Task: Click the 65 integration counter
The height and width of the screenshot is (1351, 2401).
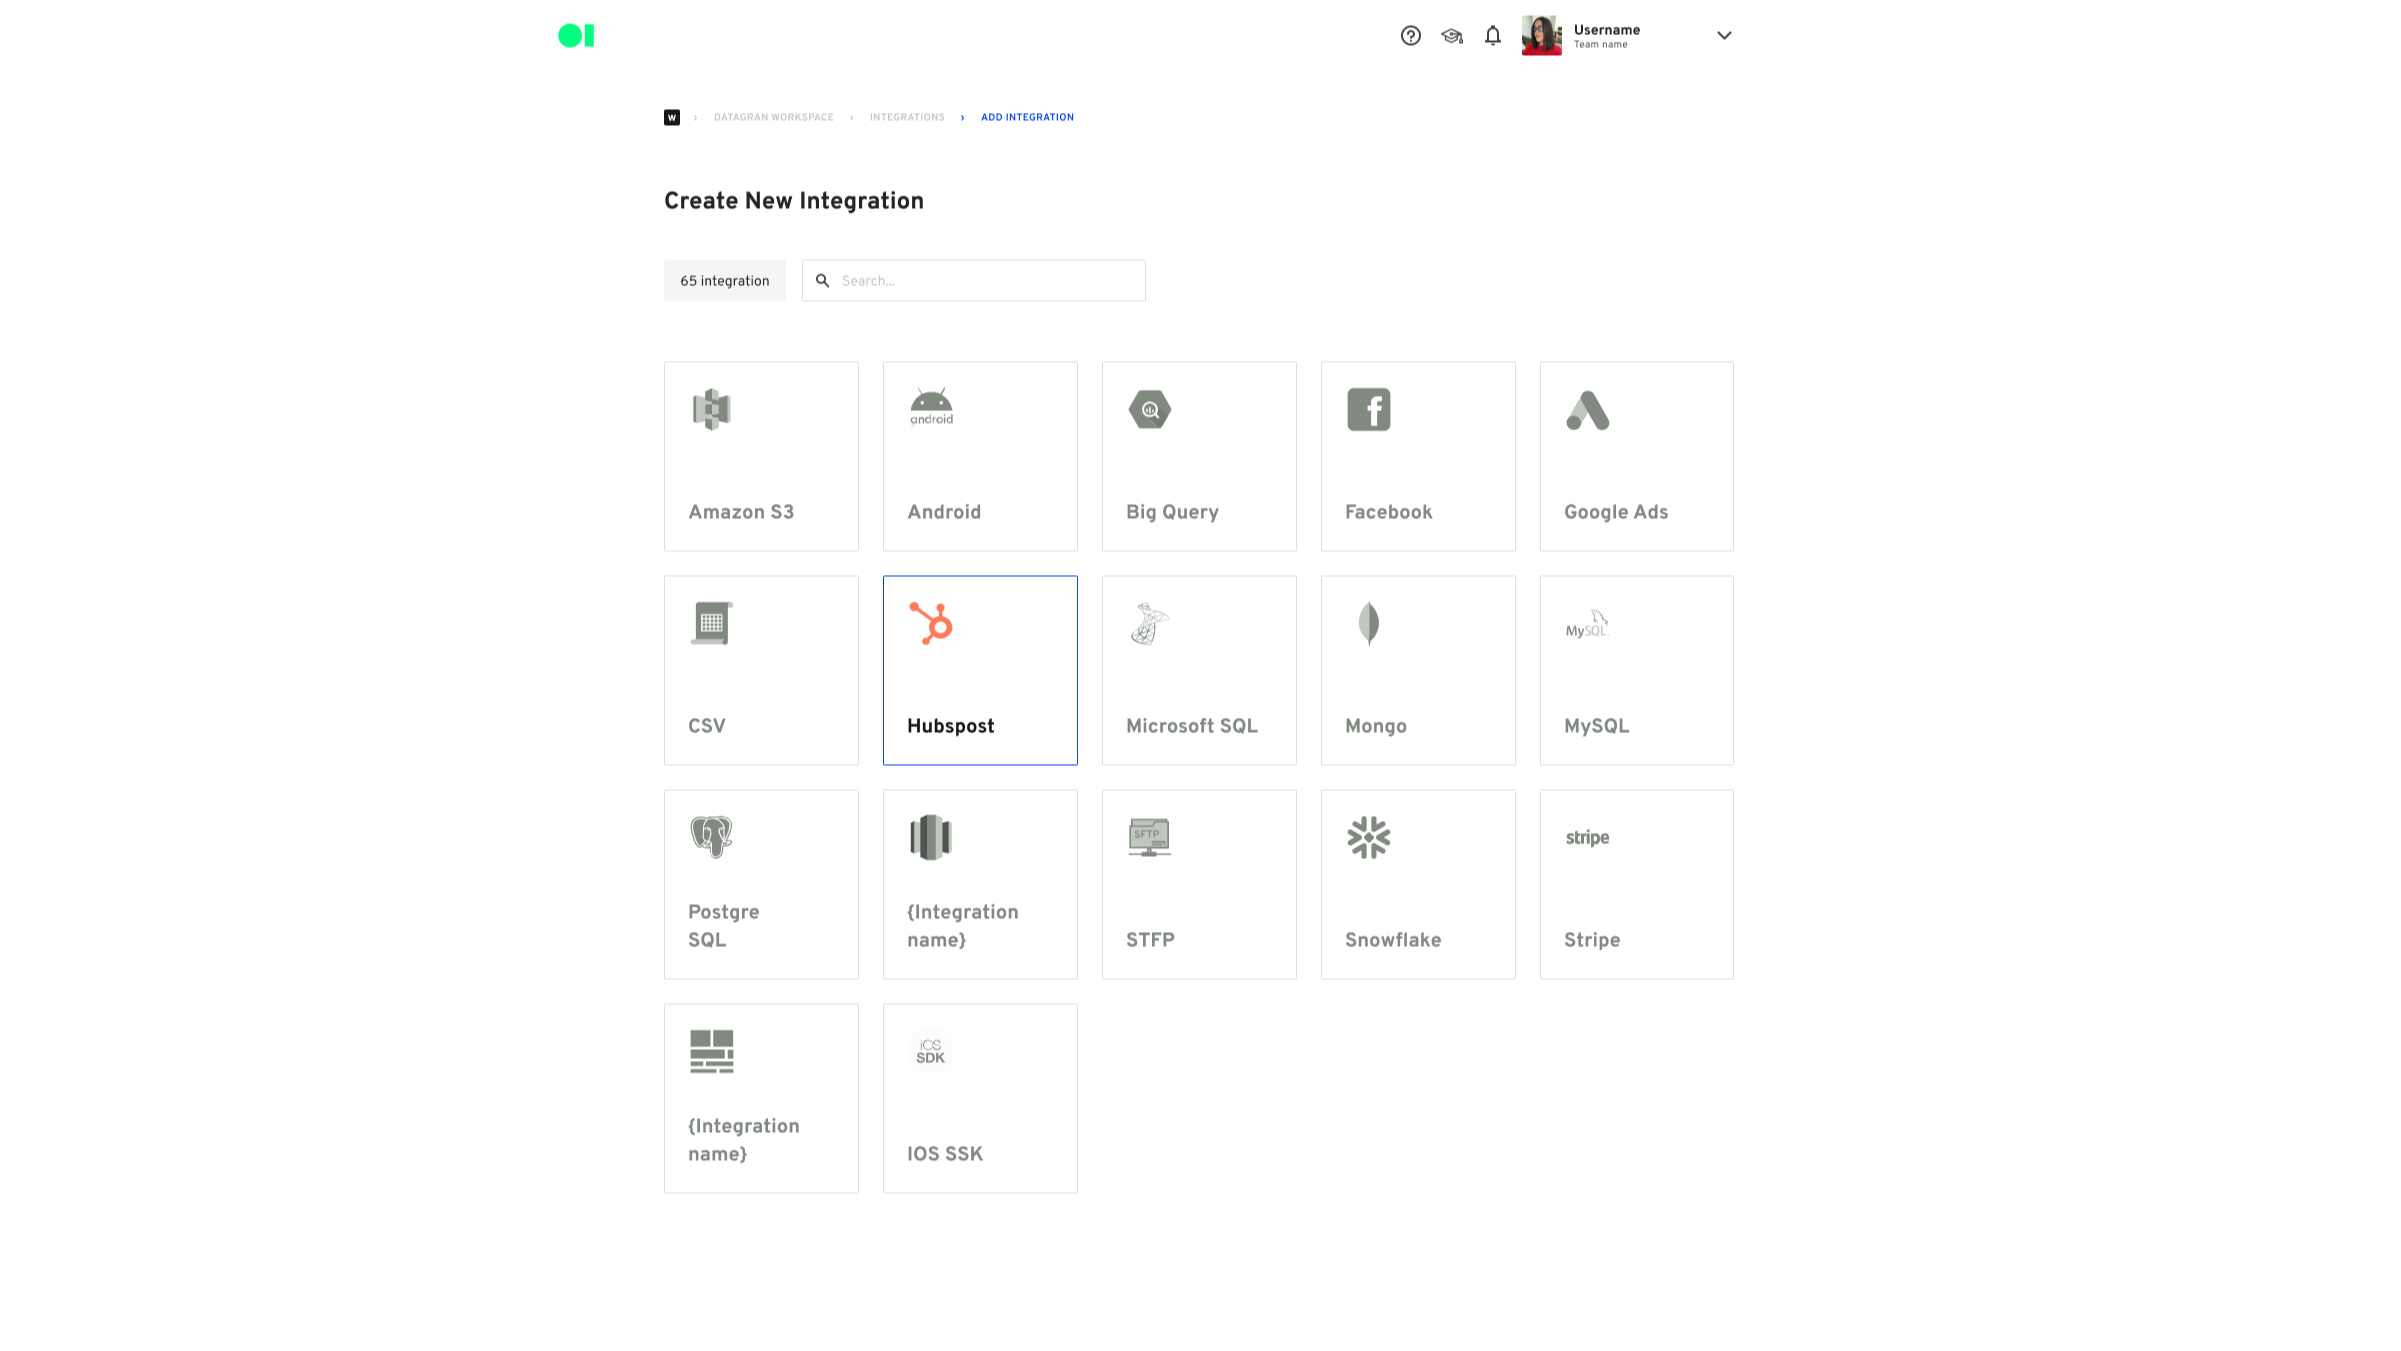Action: point(724,281)
